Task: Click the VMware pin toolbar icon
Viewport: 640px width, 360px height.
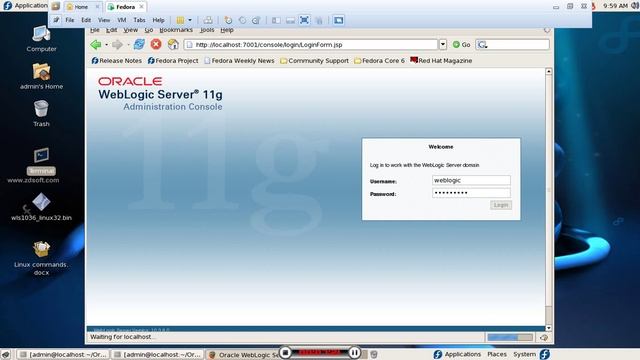Action: (x=56, y=20)
